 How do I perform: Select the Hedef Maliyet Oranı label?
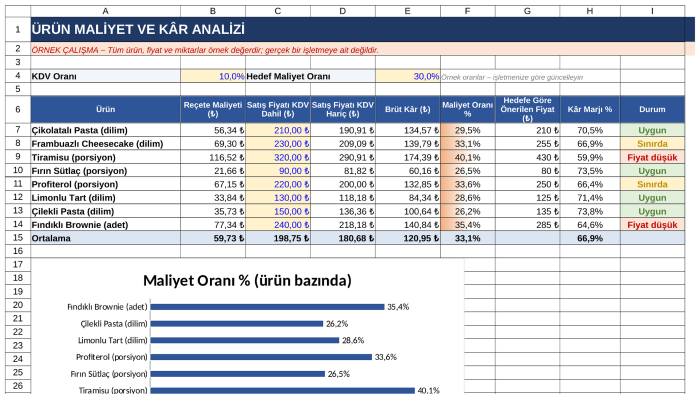click(x=310, y=76)
